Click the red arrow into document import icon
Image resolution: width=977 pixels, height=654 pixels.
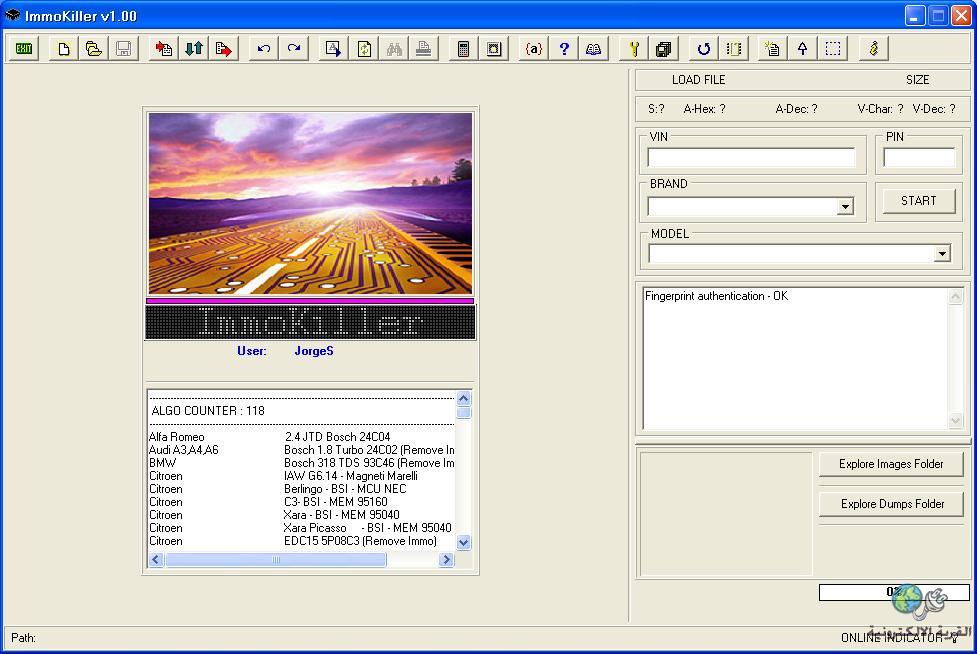pyautogui.click(x=164, y=49)
